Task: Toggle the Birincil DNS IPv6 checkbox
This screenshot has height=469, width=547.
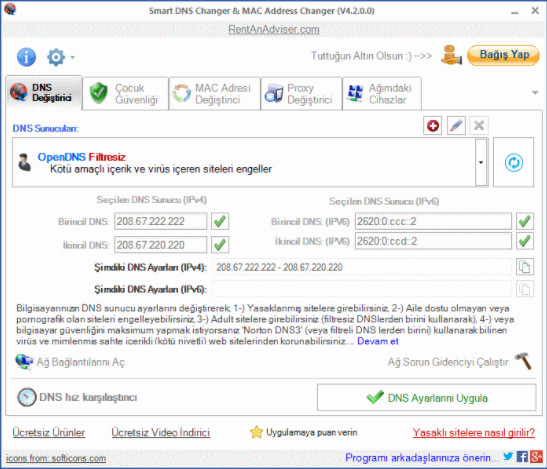Action: click(525, 221)
